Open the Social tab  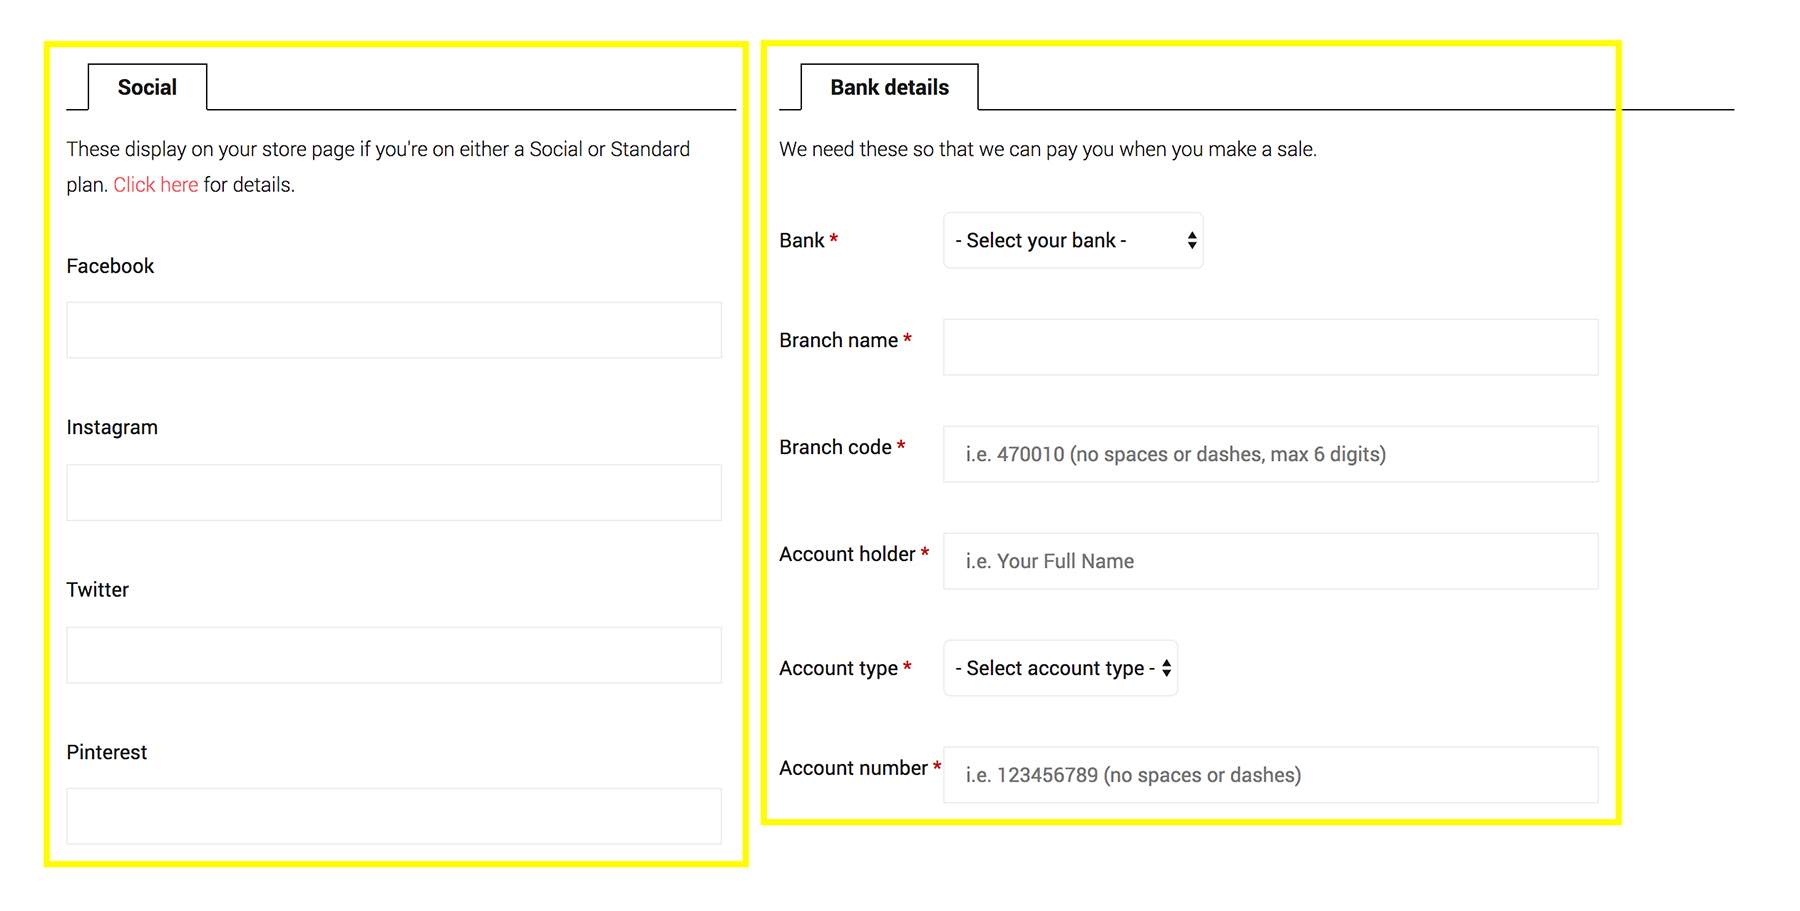(x=147, y=87)
